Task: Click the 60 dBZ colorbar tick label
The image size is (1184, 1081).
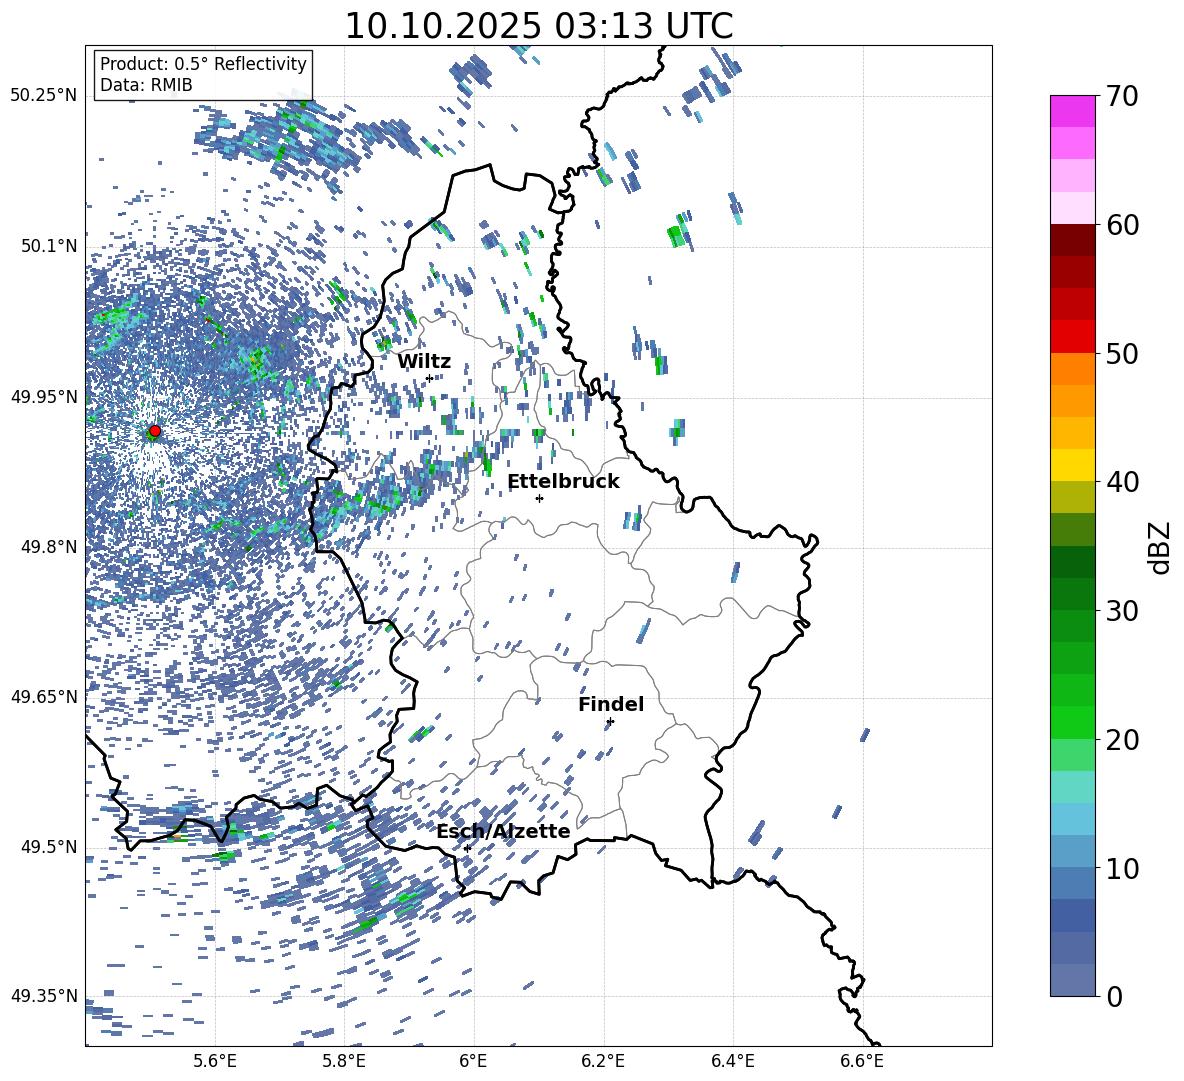Action: 1122,225
